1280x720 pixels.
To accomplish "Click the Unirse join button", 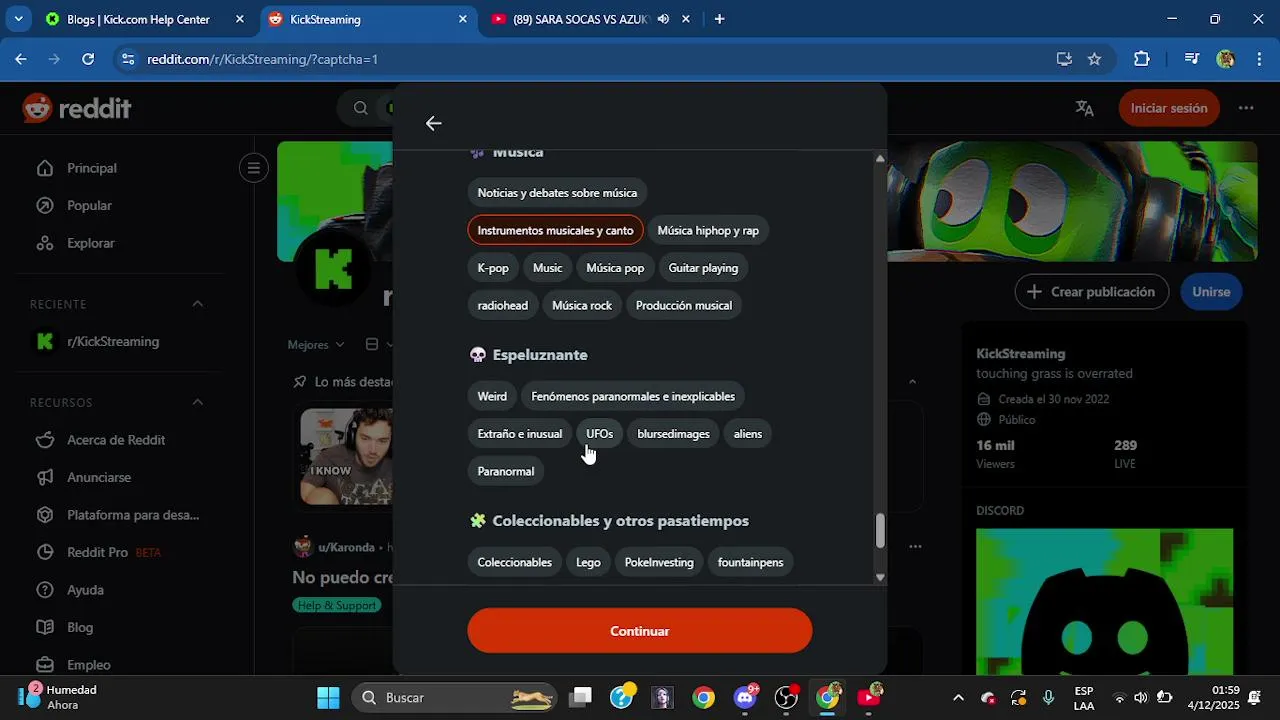I will (1211, 292).
